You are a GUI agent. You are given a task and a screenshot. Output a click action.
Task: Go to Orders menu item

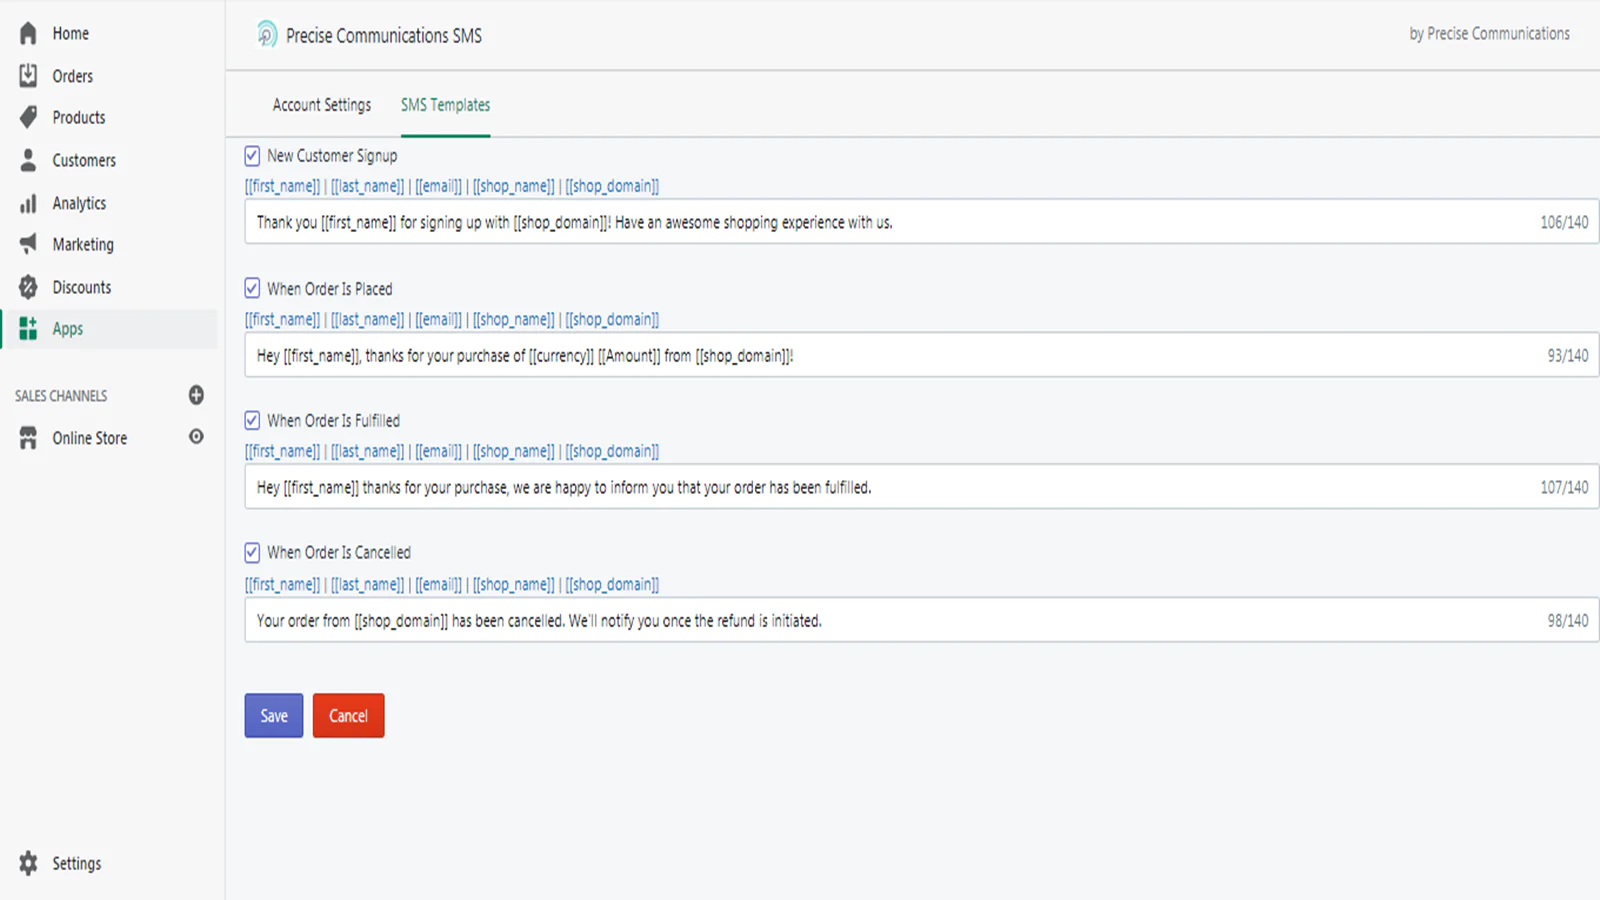72,76
